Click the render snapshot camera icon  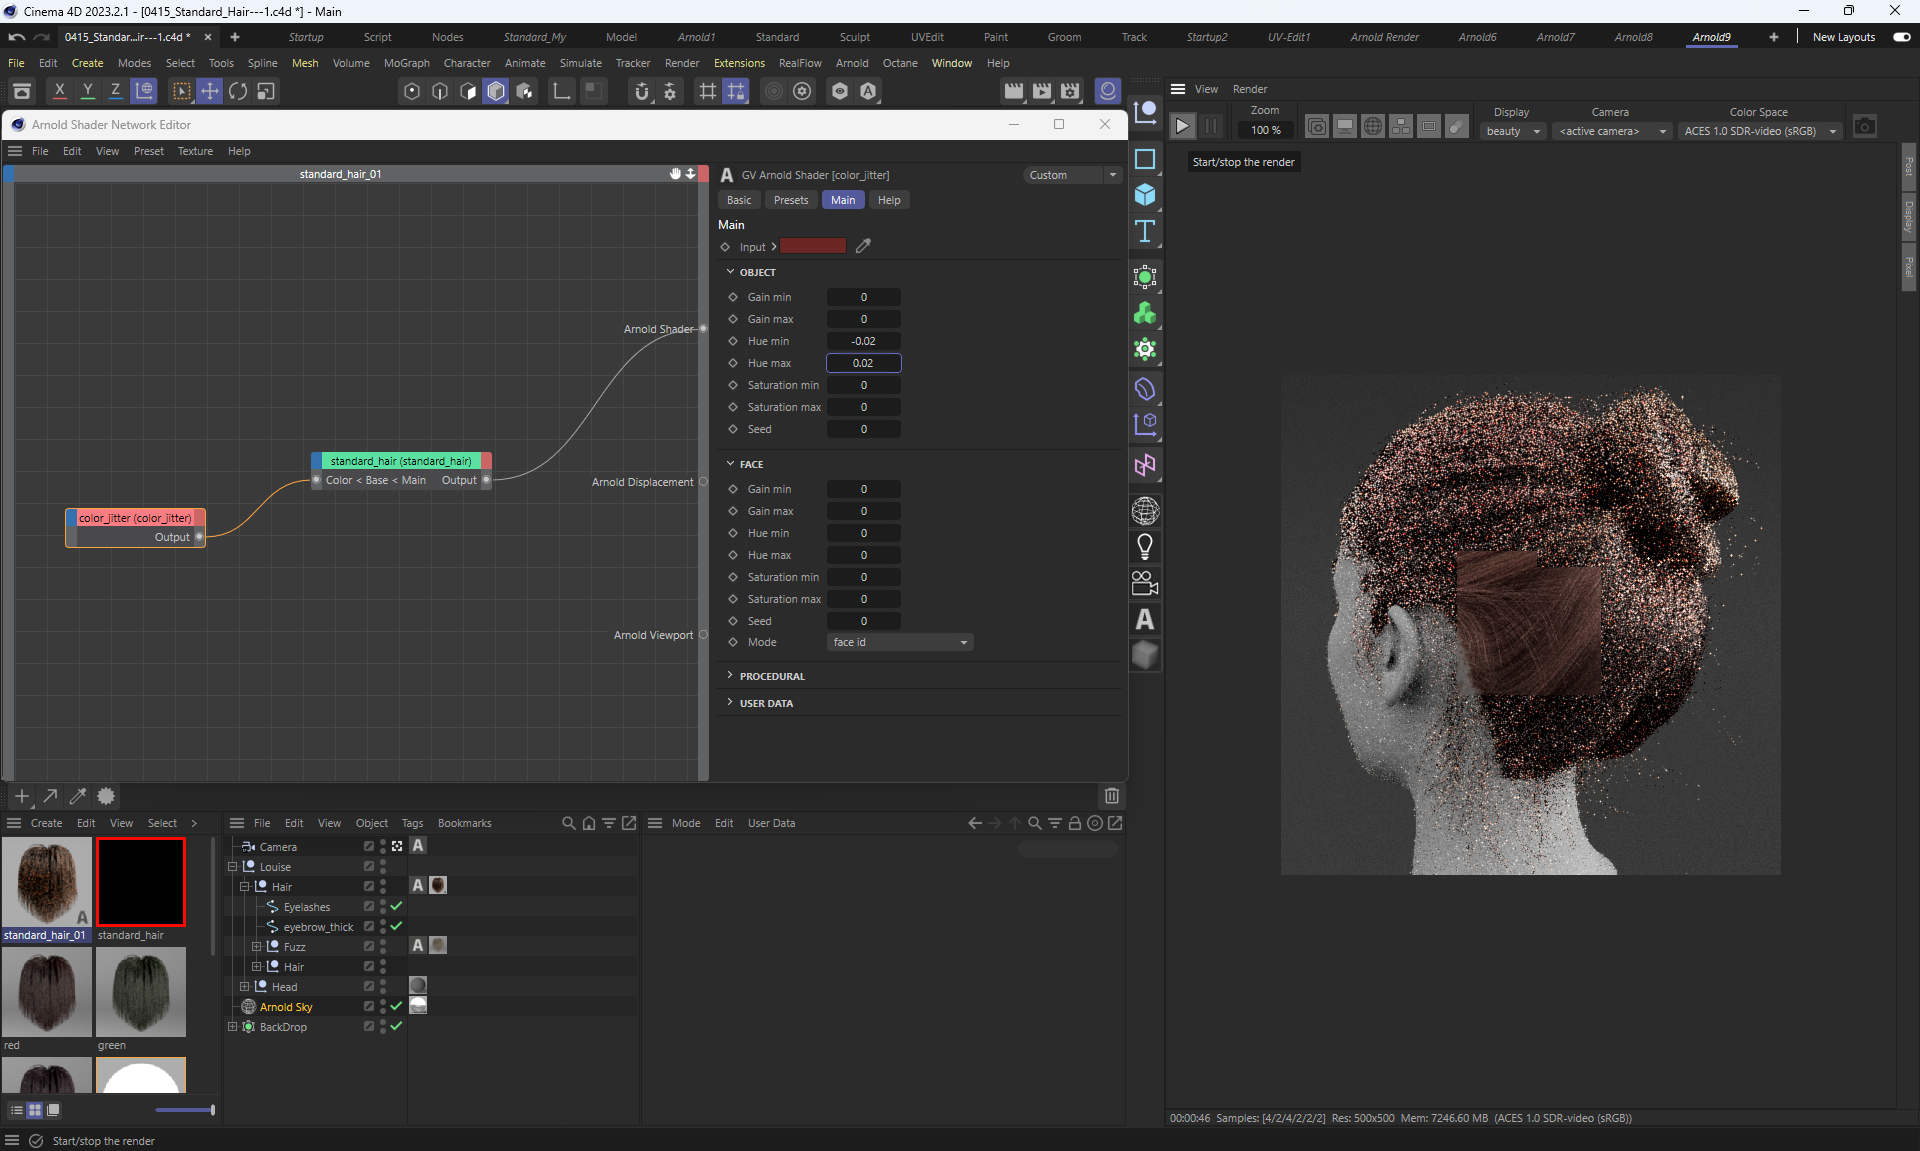pos(1864,127)
